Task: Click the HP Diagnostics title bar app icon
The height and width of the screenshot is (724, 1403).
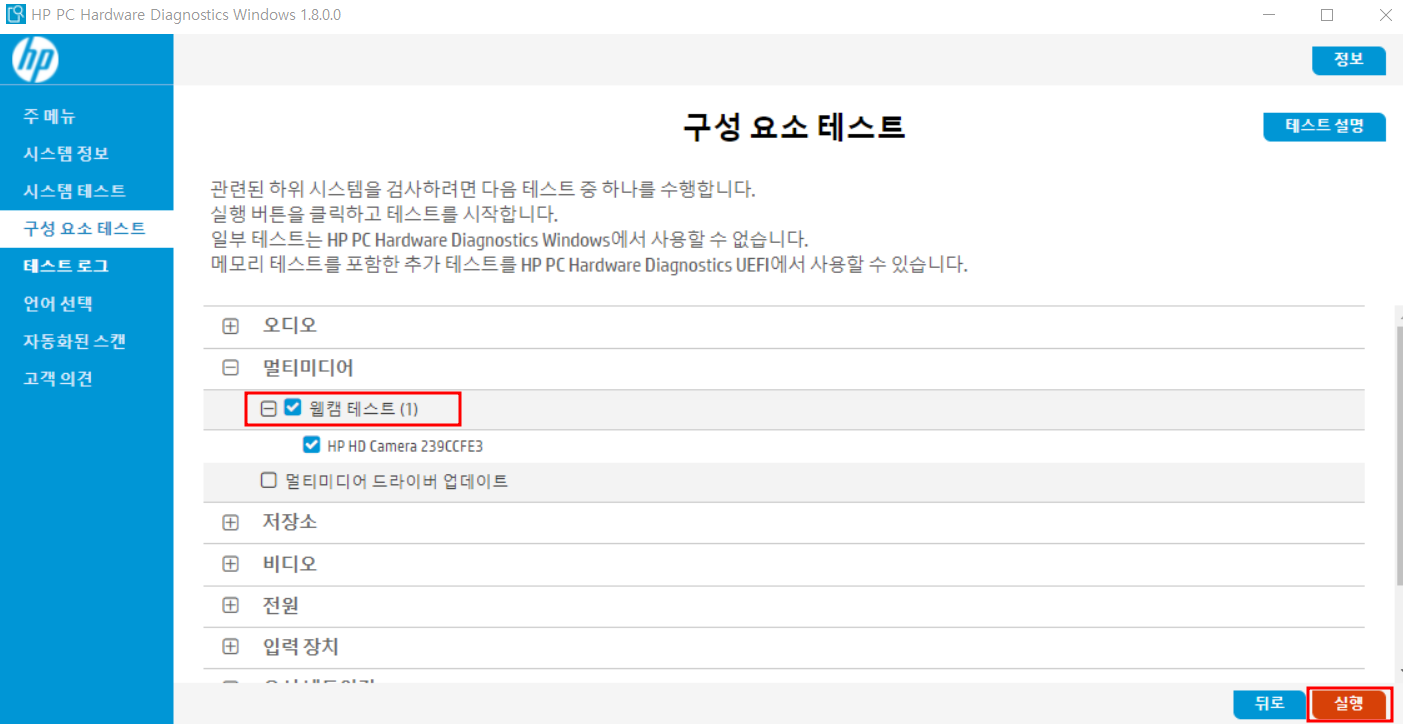Action: pyautogui.click(x=16, y=15)
